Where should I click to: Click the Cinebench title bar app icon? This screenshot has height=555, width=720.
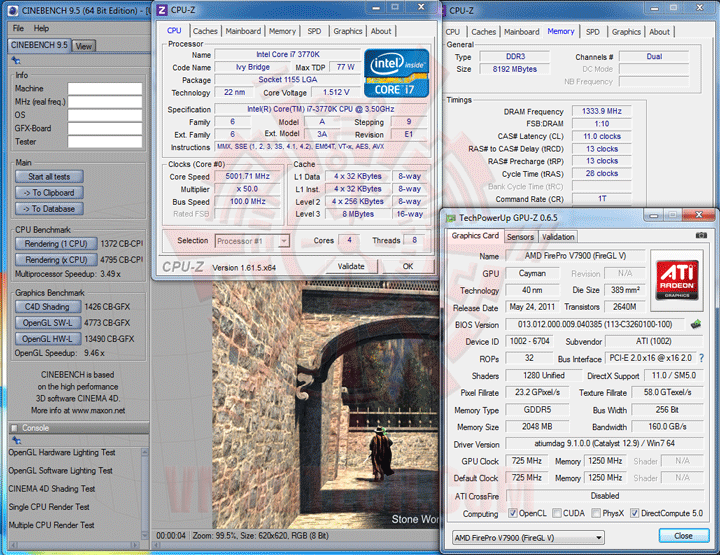[13, 10]
